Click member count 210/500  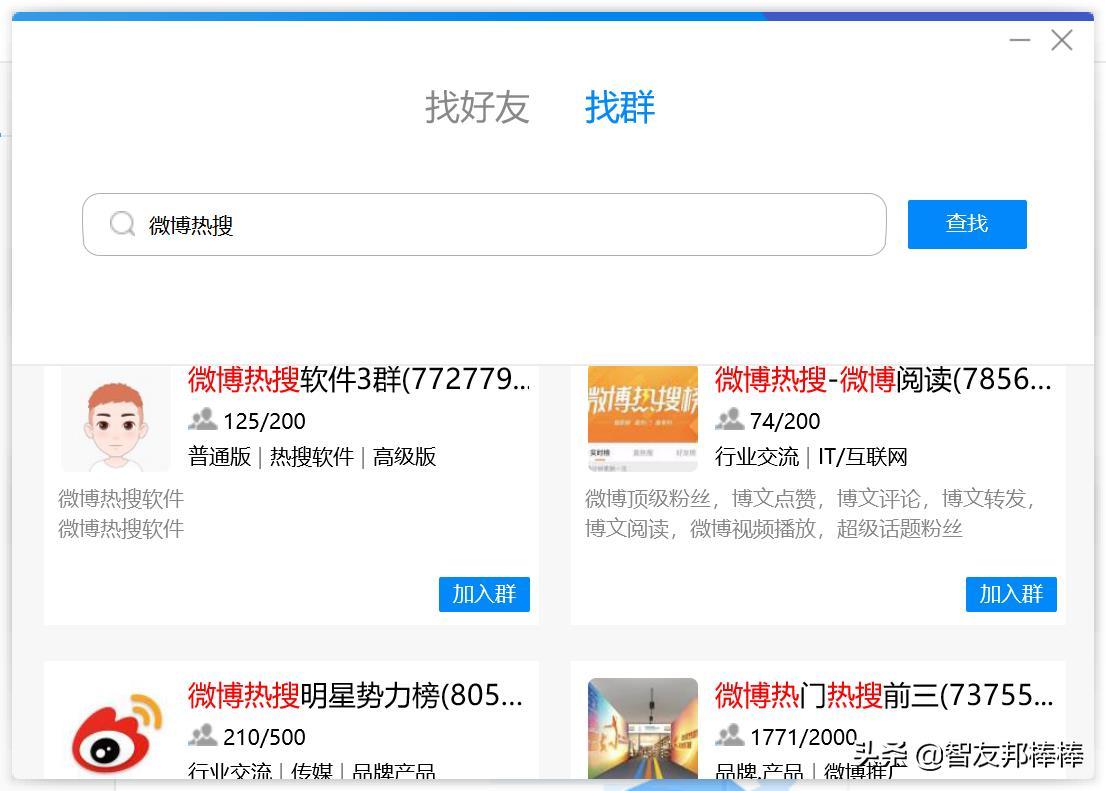click(x=265, y=737)
